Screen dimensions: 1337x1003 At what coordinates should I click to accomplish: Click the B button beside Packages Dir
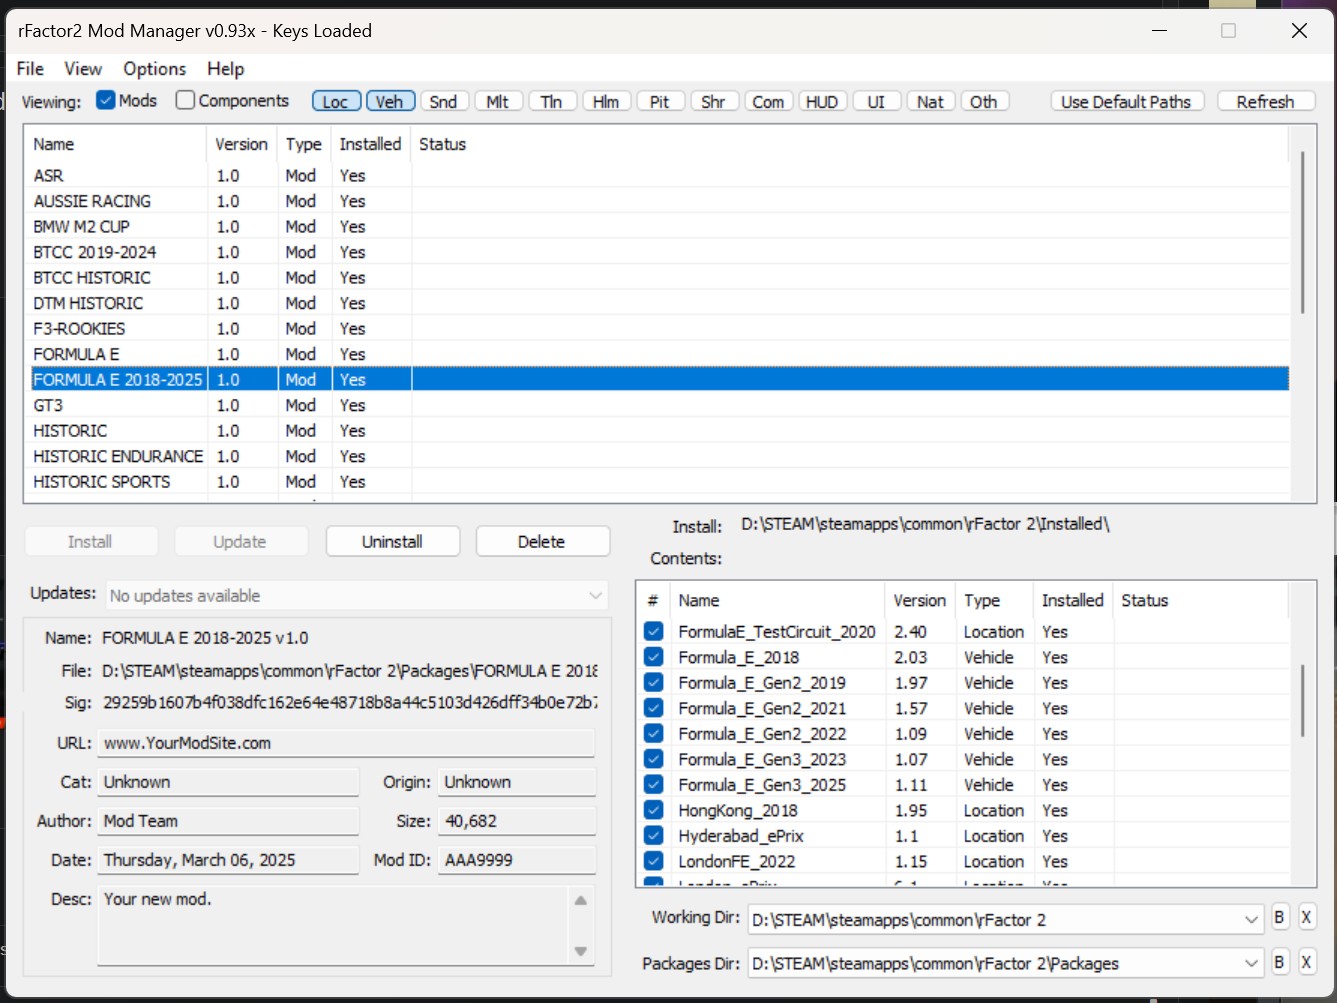point(1279,963)
